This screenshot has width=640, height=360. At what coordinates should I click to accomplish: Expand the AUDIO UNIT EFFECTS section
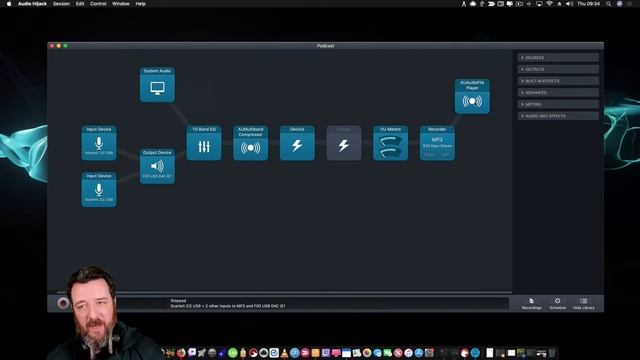coord(558,116)
